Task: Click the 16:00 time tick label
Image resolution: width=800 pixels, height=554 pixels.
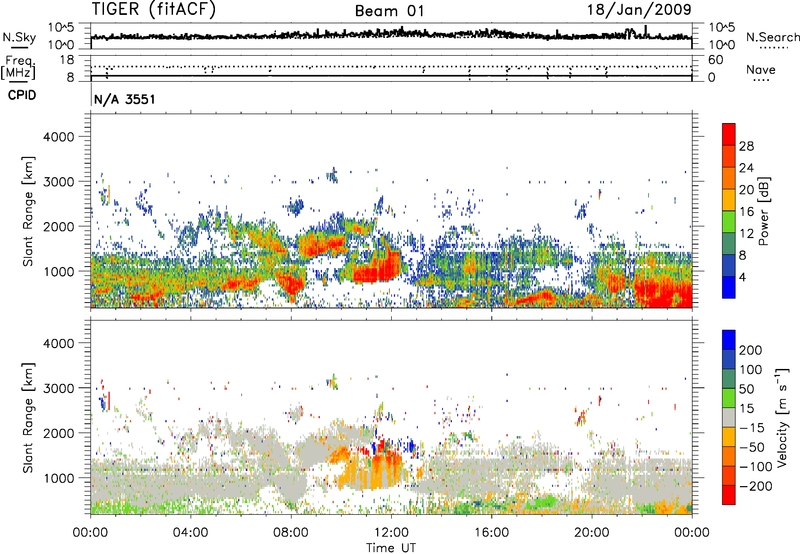Action: (491, 533)
